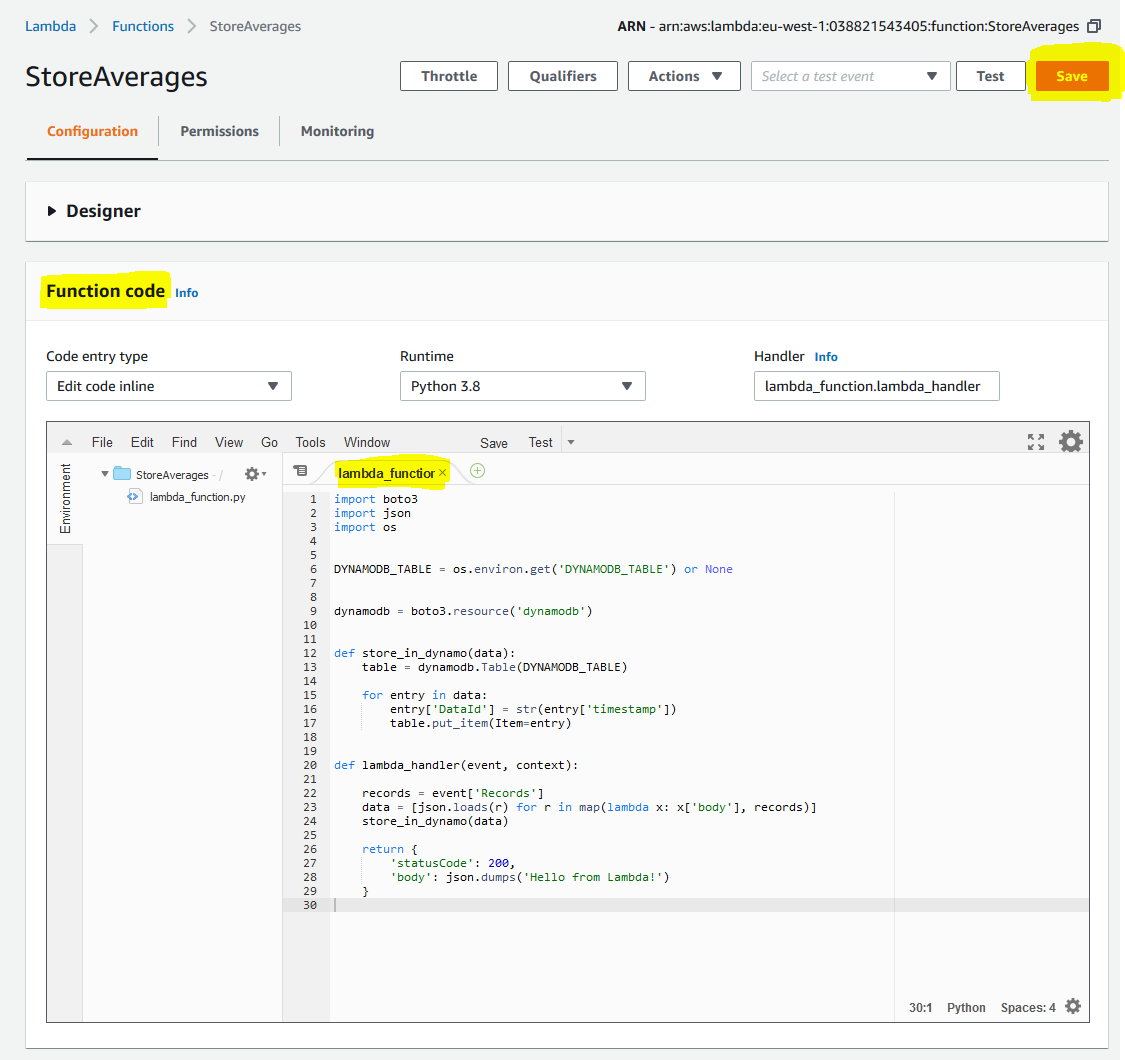Screen dimensions: 1125x1060
Task: Open the Actions dropdown
Action: tap(684, 76)
